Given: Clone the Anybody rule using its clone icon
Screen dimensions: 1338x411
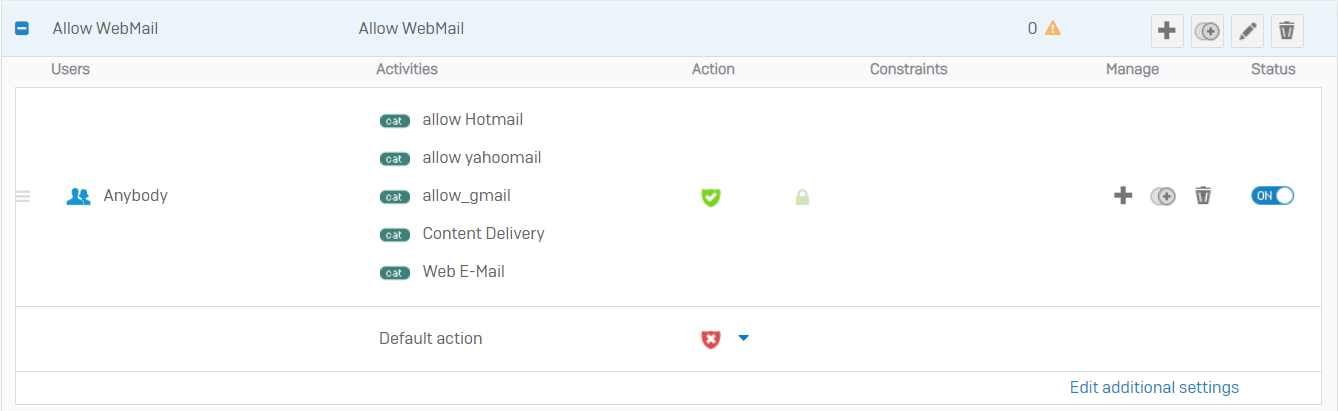Looking at the screenshot, I should point(1162,196).
